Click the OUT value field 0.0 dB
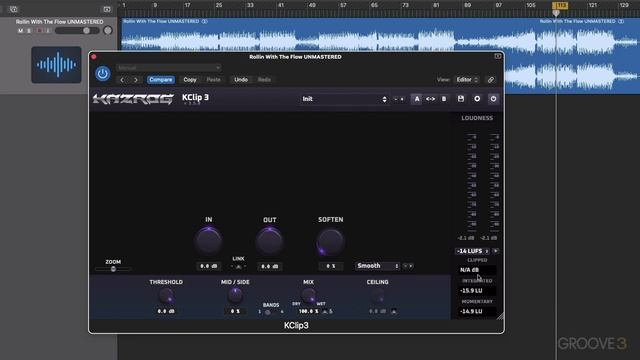 (269, 266)
